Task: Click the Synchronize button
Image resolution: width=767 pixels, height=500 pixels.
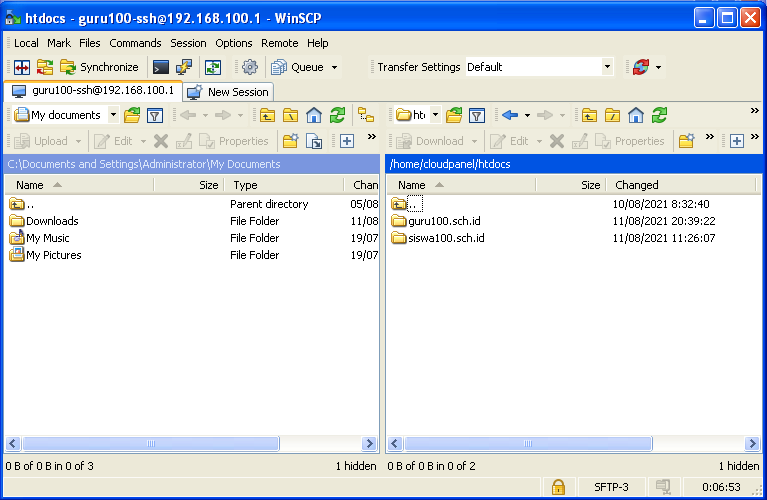Action: click(100, 67)
